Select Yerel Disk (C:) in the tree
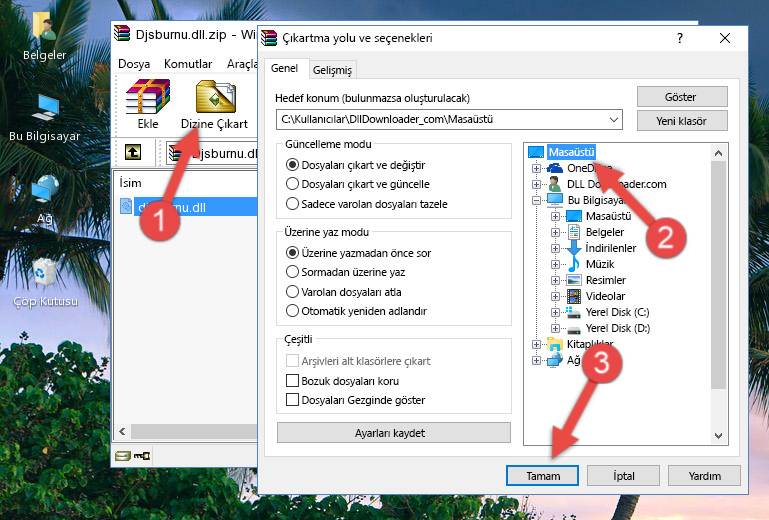 click(617, 312)
